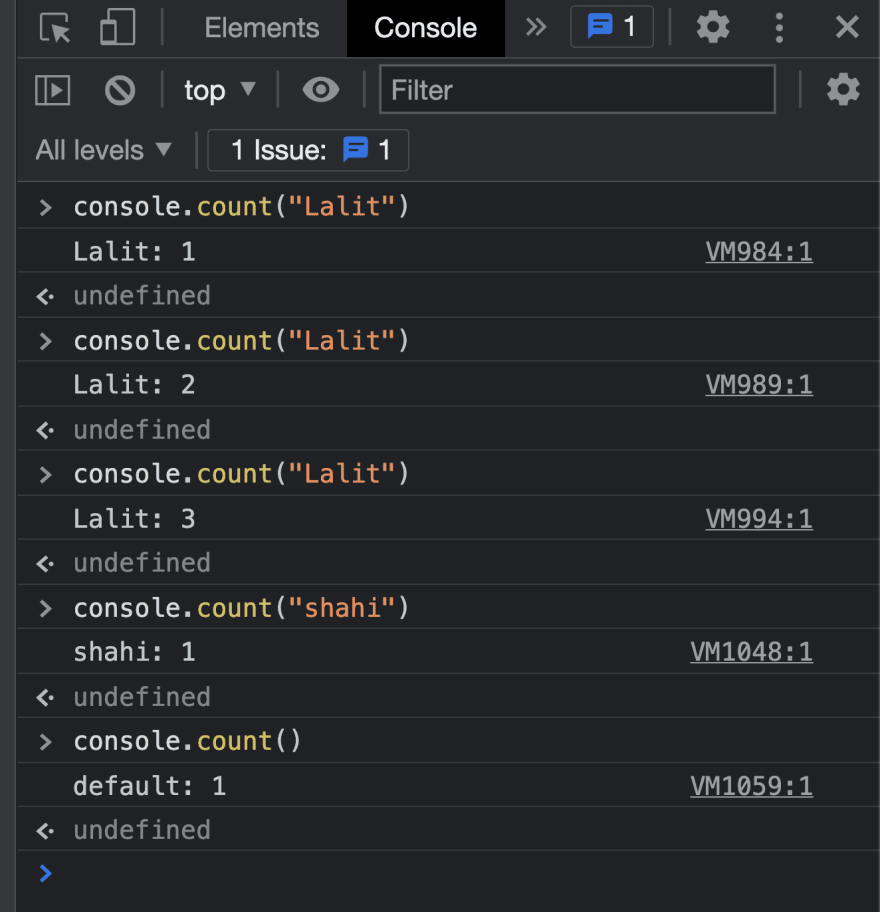Image resolution: width=880 pixels, height=912 pixels.
Task: Open source link VM1059:1
Action: point(751,786)
